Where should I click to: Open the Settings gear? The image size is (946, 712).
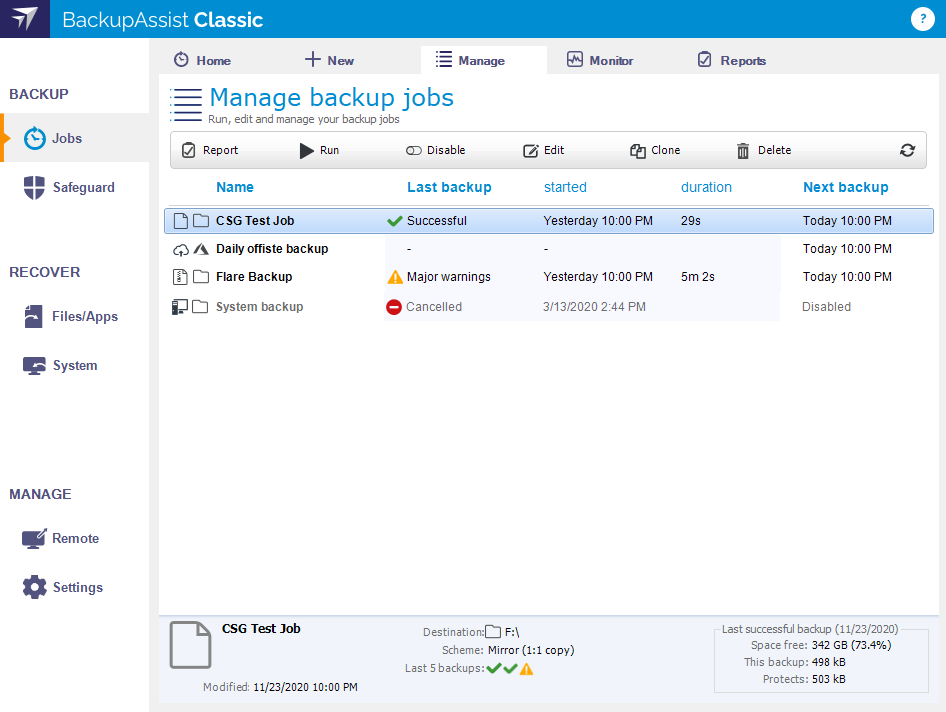pyautogui.click(x=32, y=587)
